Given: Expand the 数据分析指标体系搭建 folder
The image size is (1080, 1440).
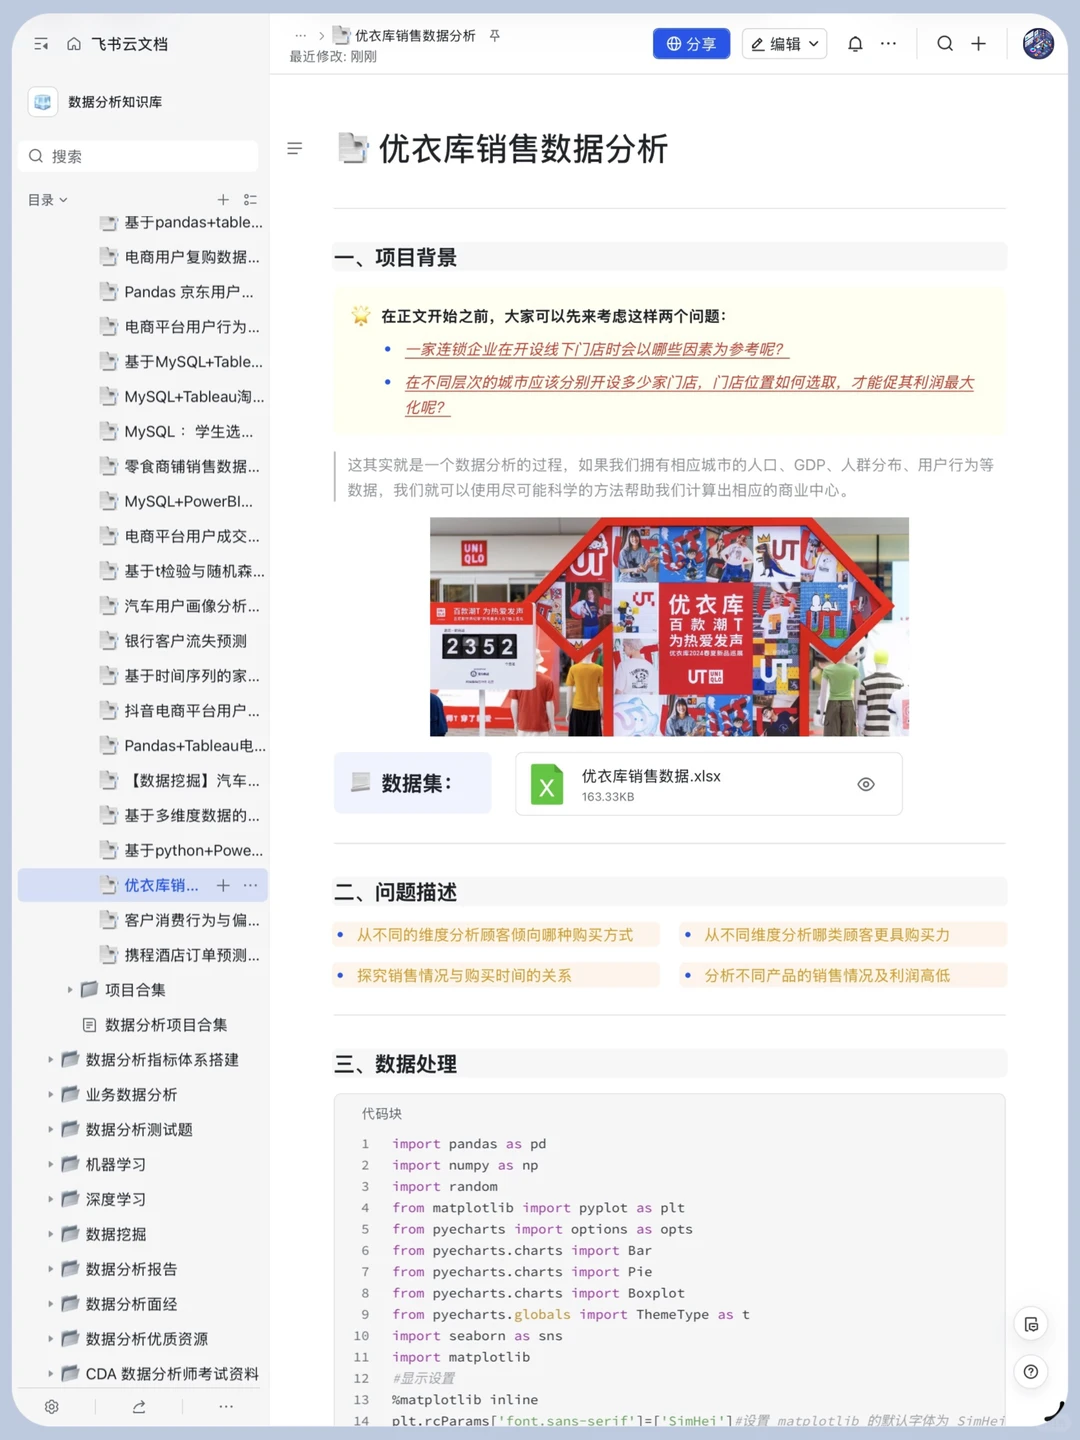Looking at the screenshot, I should [51, 1060].
